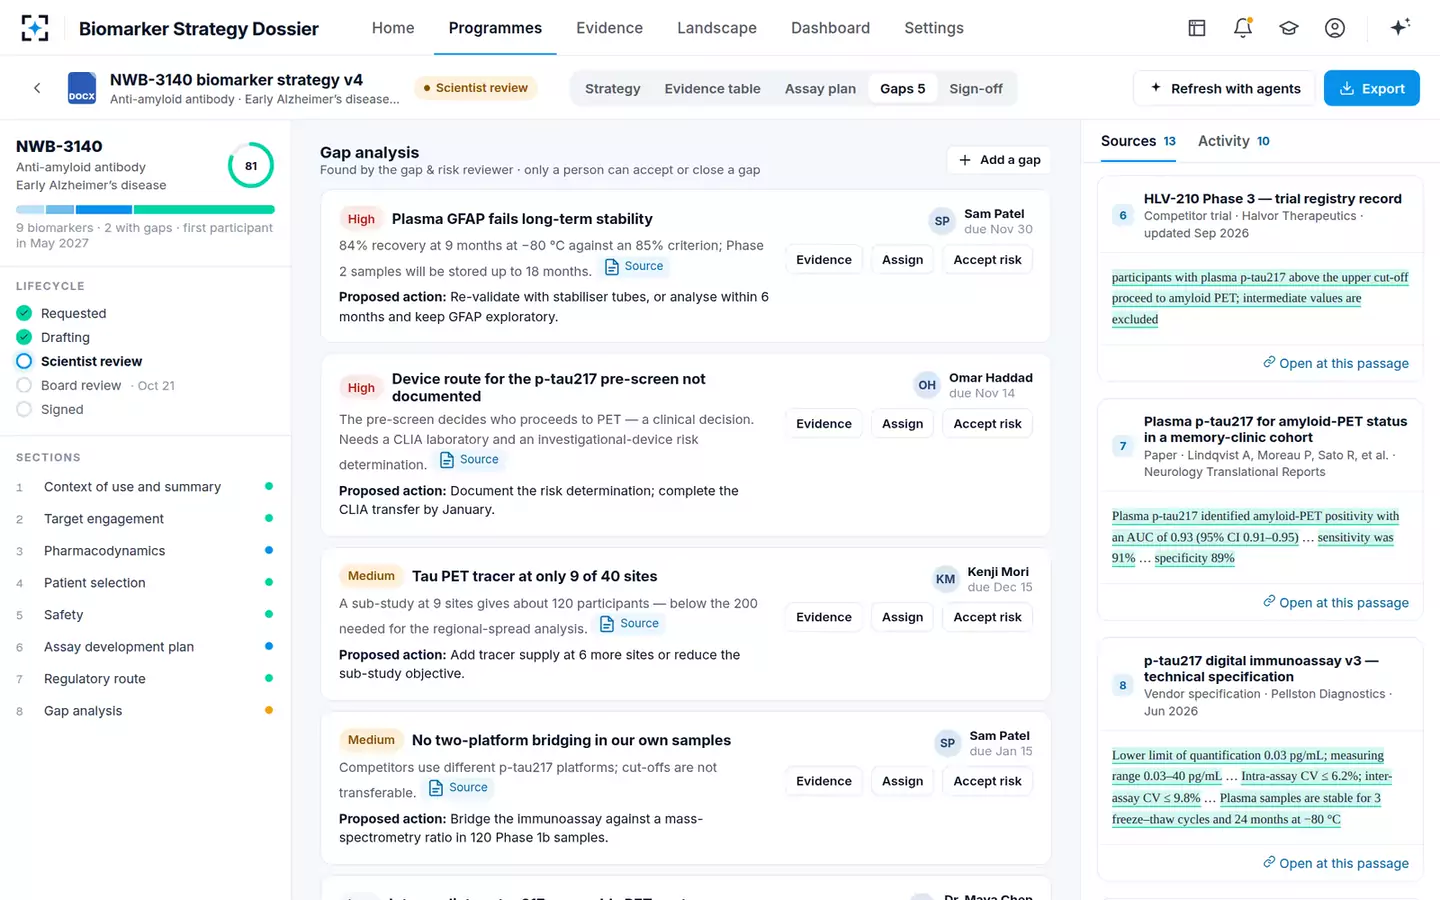Click source badge number 7
Image resolution: width=1440 pixels, height=900 pixels.
click(1123, 446)
